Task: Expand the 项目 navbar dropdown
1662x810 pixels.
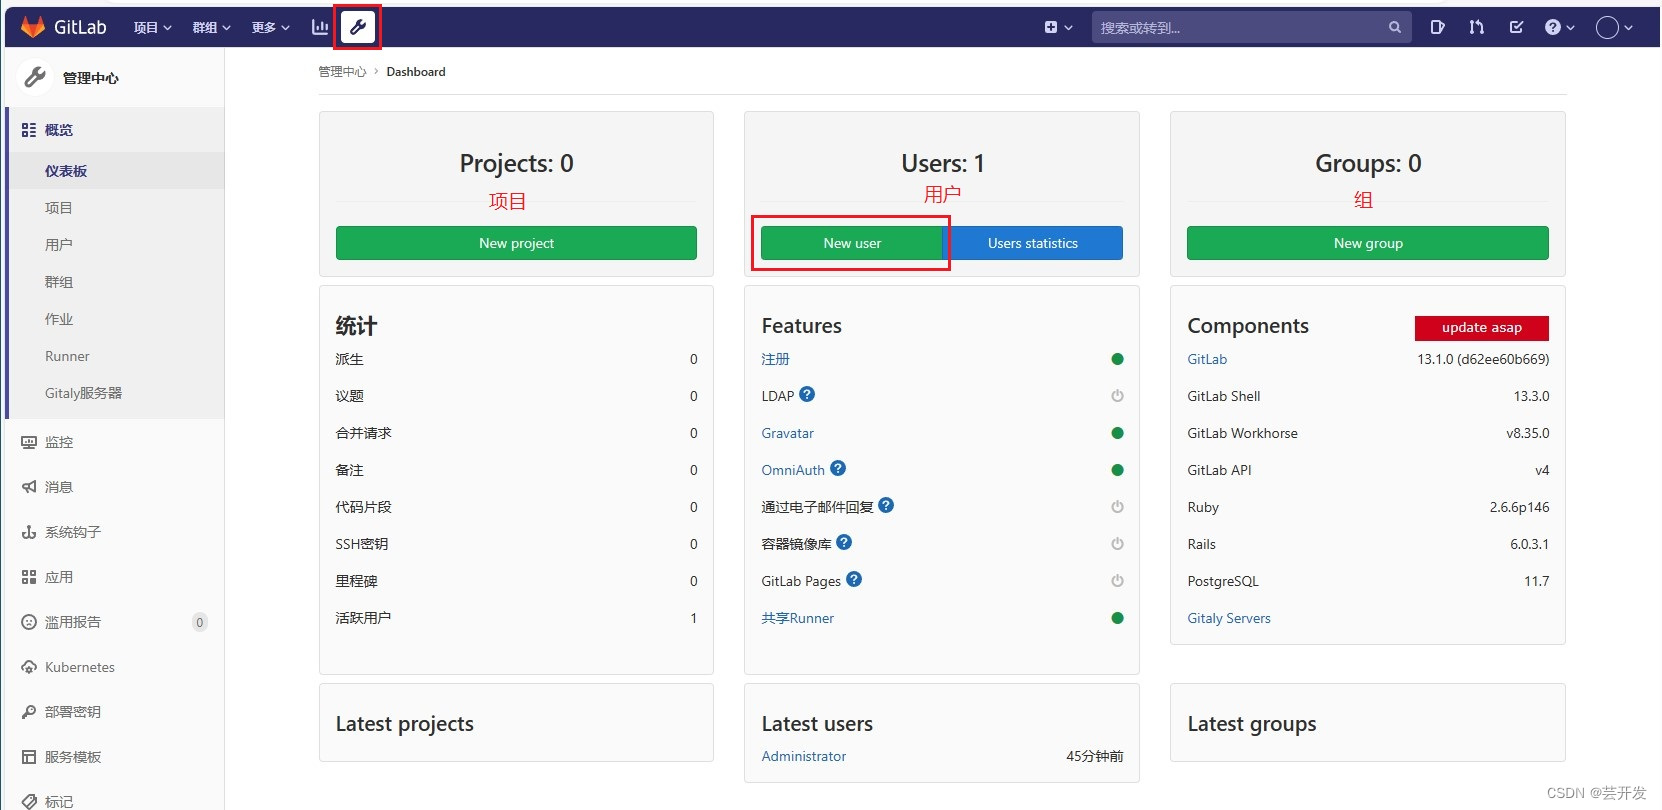Action: point(153,27)
